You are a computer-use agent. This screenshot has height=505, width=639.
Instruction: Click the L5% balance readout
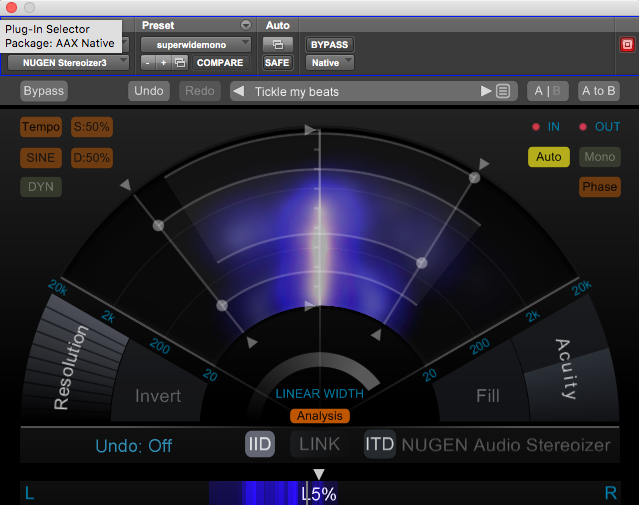[x=319, y=494]
